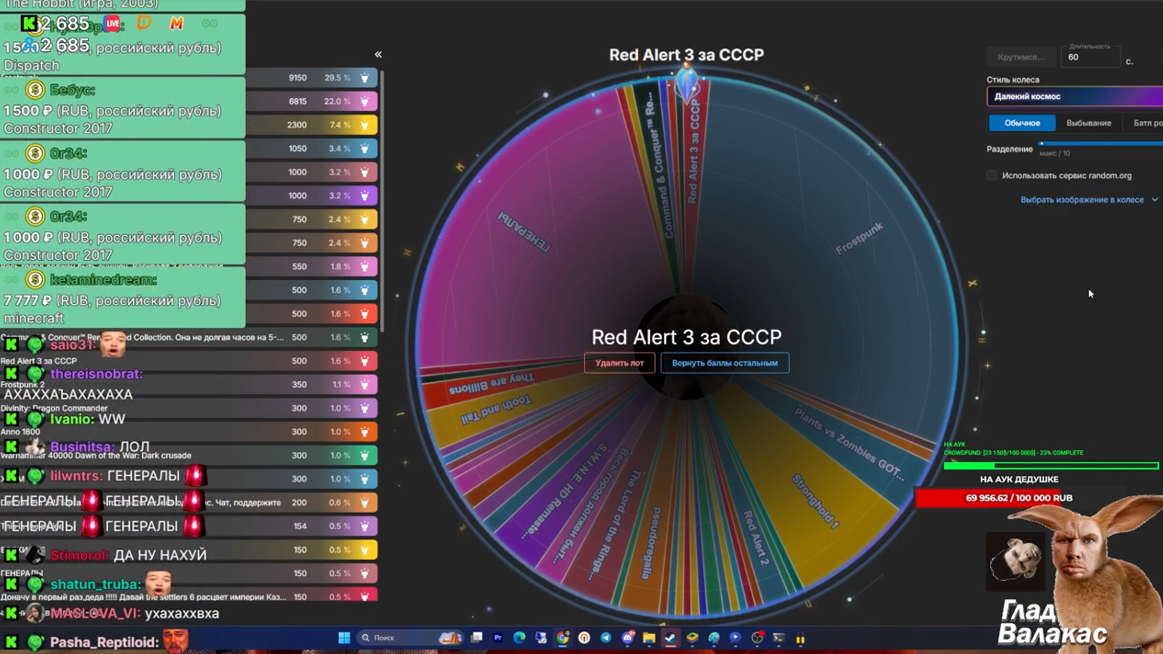Open Microsoft Edge from the taskbar
The width and height of the screenshot is (1163, 654).
[x=519, y=638]
